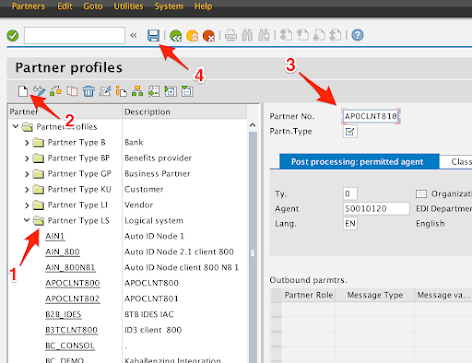The width and height of the screenshot is (472, 363).
Task: Click the Partner Role column header
Action: click(309, 295)
